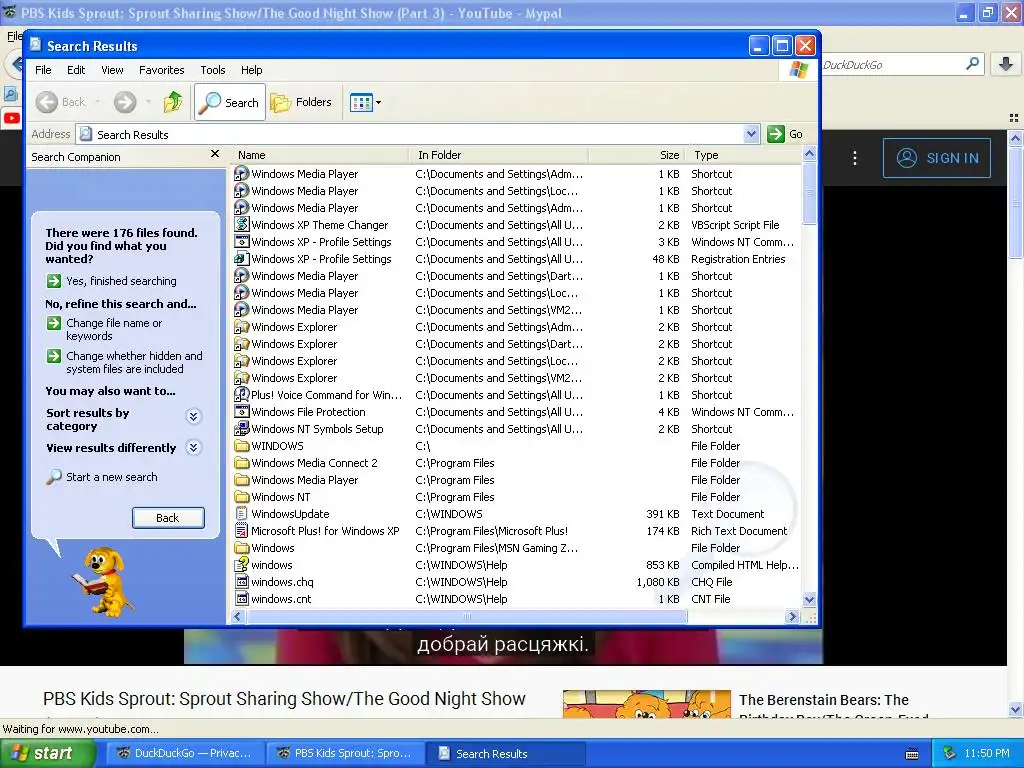Click SIGN IN on YouTube page
This screenshot has width=1024, height=768.
click(x=936, y=158)
